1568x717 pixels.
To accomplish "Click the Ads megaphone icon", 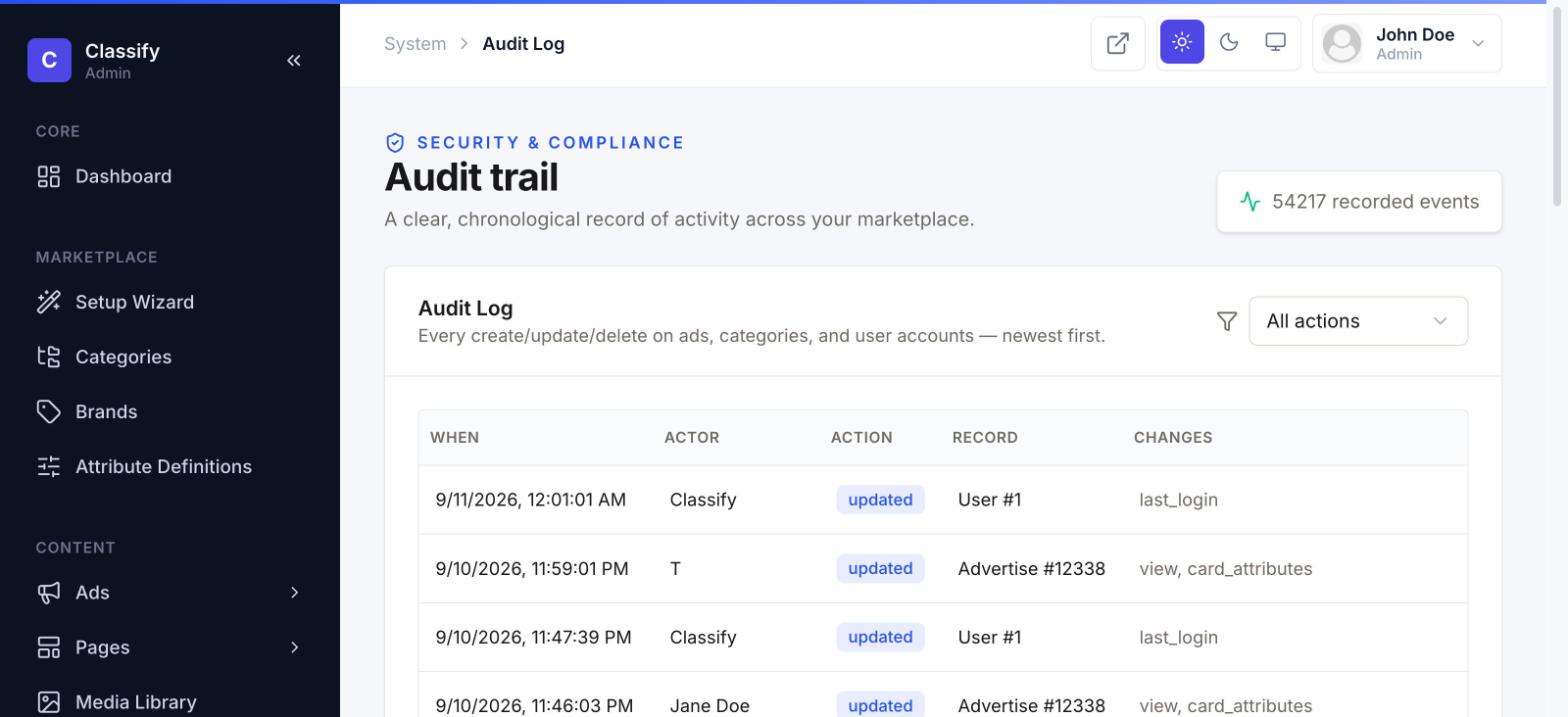I will [x=48, y=593].
